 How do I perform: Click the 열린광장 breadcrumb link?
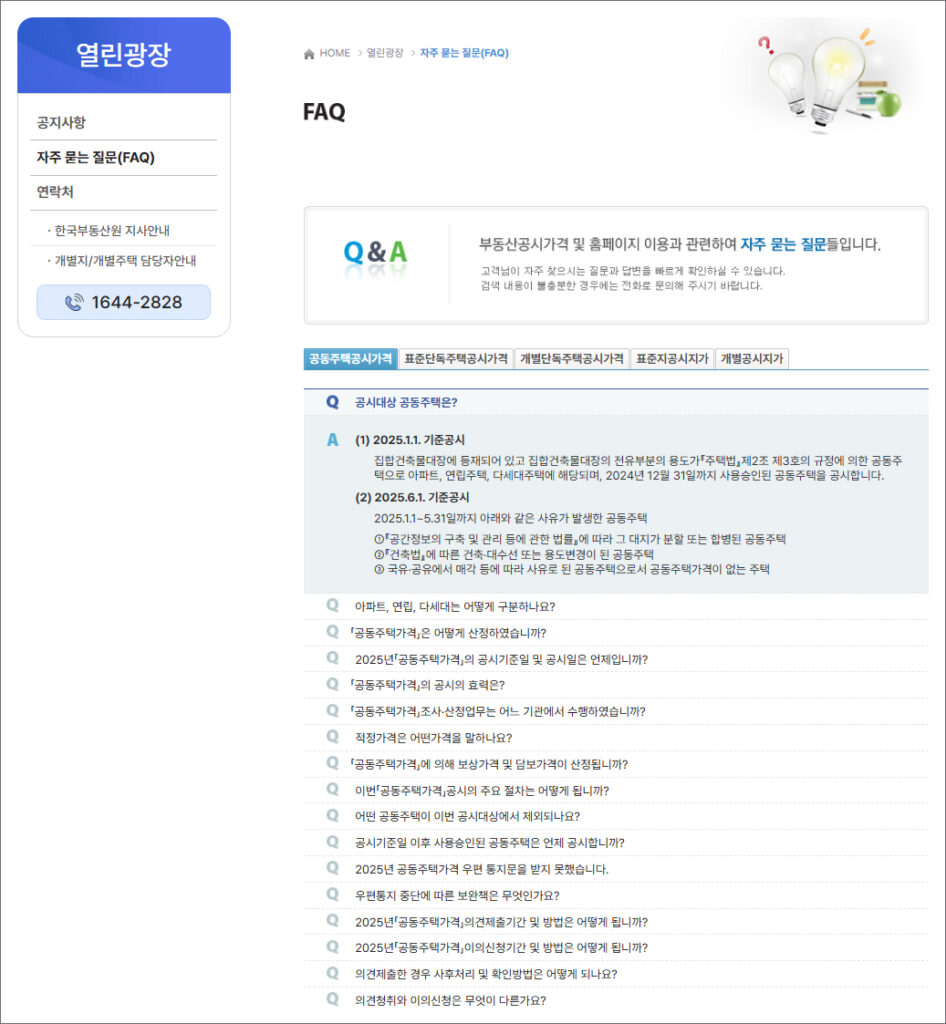click(x=385, y=53)
